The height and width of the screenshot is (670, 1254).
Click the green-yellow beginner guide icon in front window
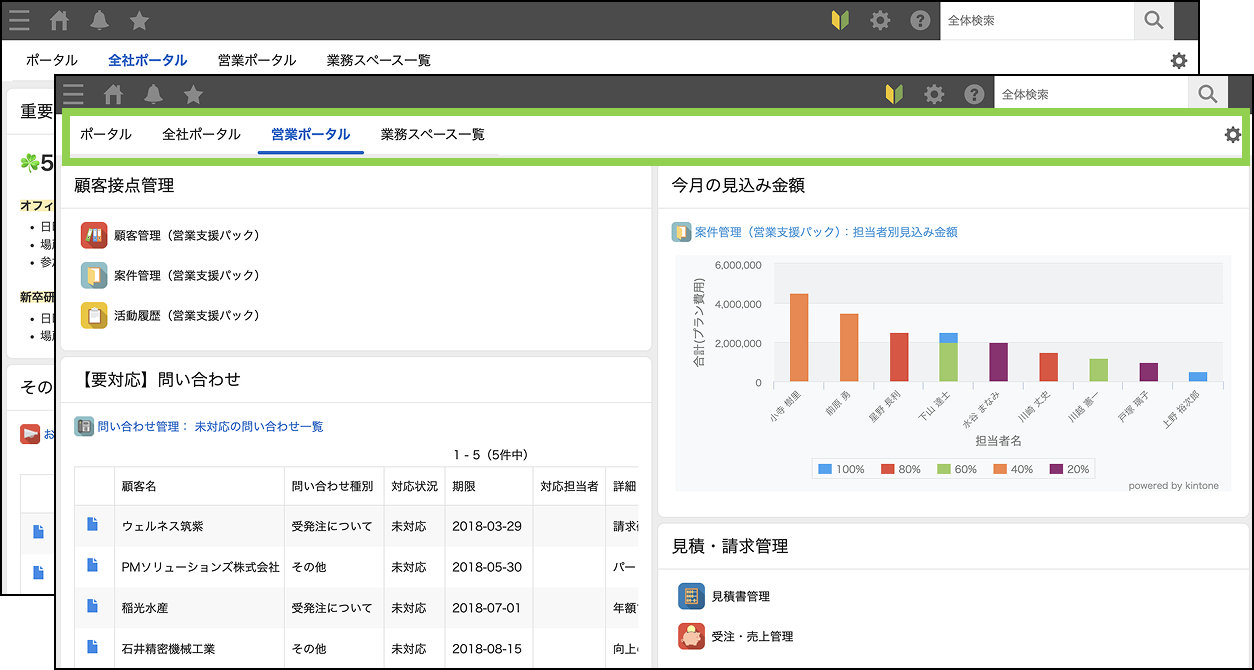pyautogui.click(x=894, y=95)
